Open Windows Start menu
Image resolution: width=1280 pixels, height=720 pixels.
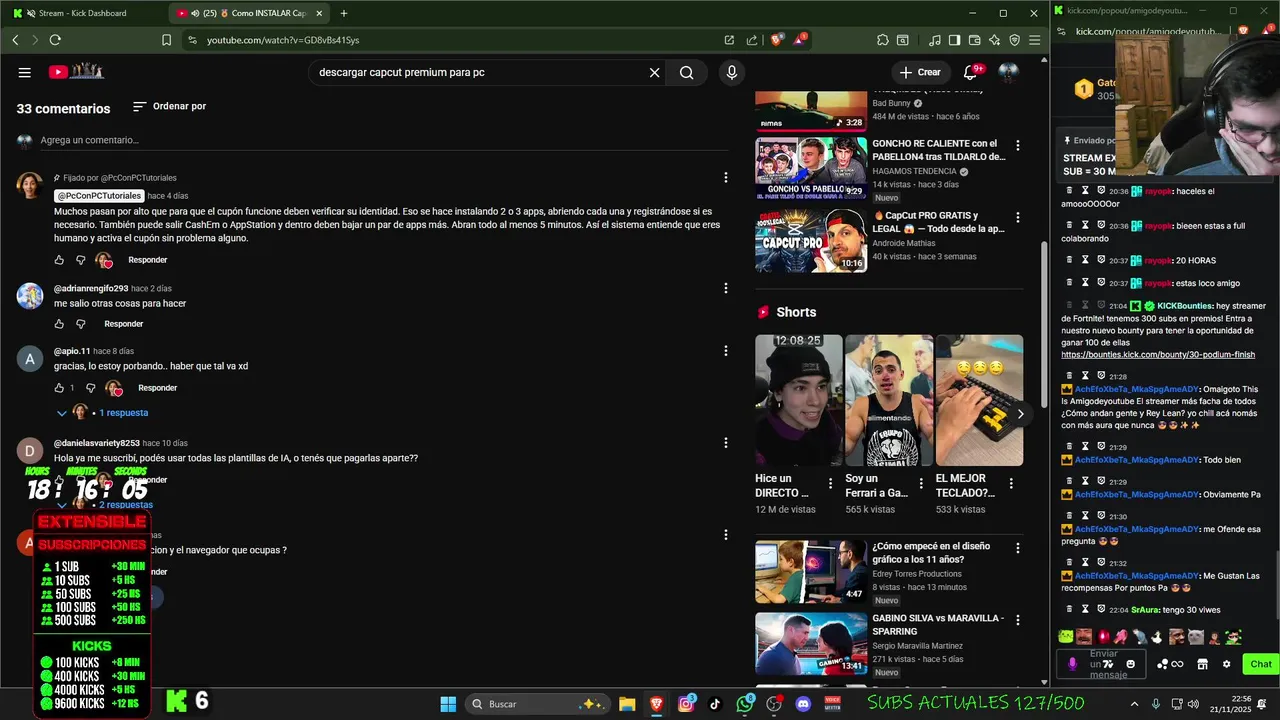click(448, 704)
